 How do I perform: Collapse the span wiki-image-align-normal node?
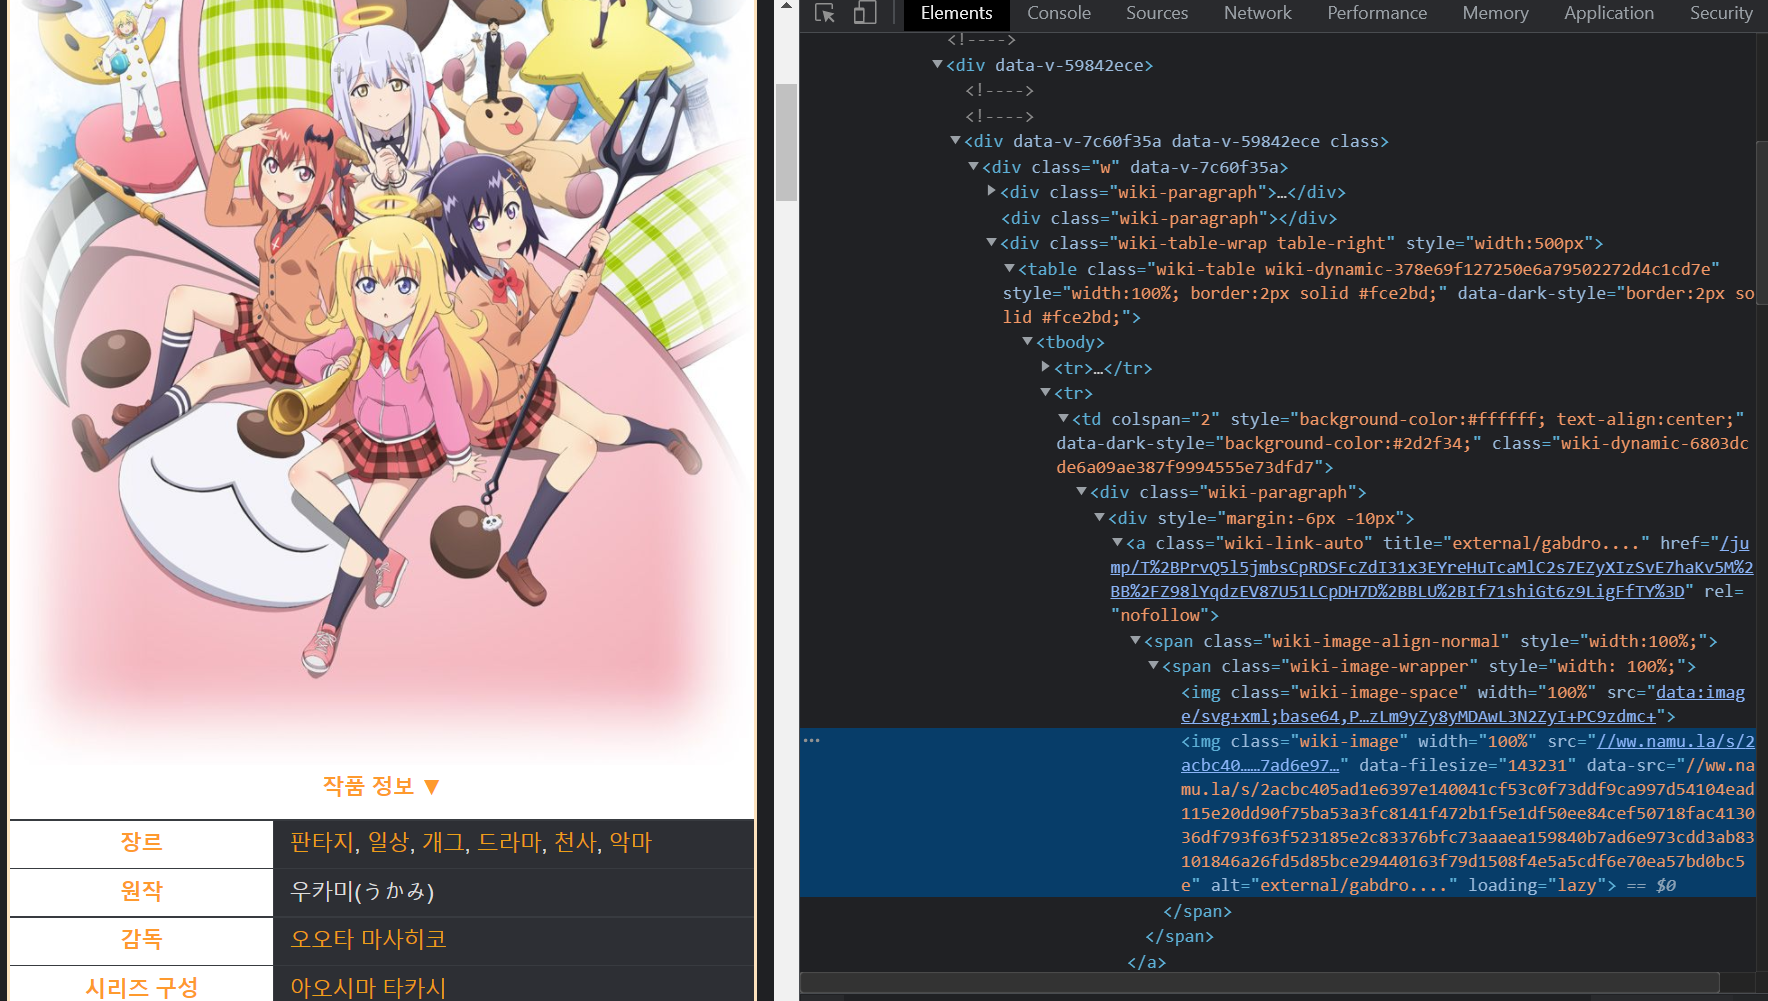(x=1136, y=640)
